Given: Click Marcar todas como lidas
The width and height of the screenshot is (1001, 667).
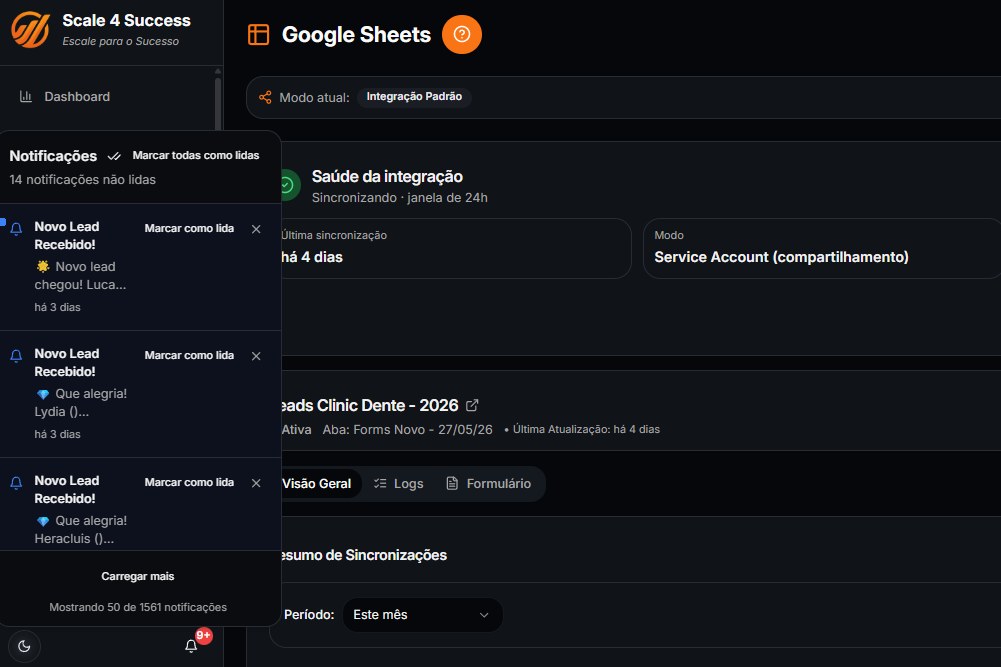Looking at the screenshot, I should click(195, 155).
